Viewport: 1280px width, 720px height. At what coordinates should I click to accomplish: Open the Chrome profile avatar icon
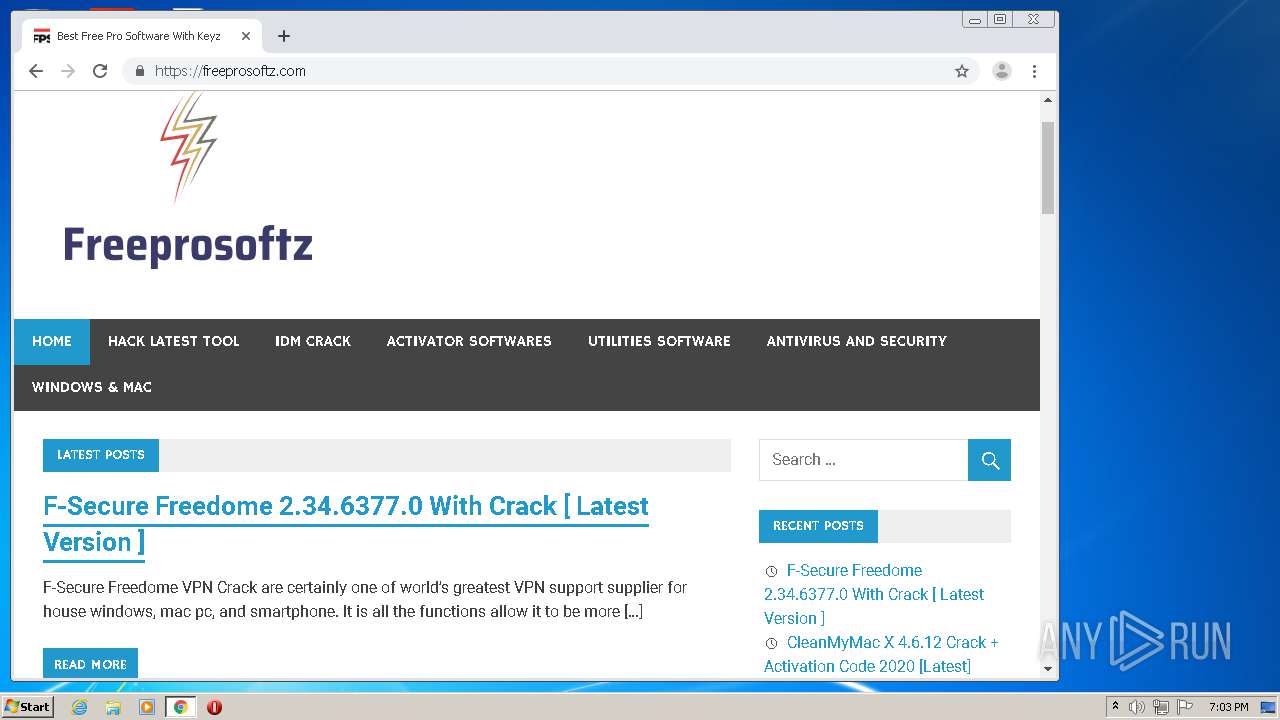point(1001,71)
